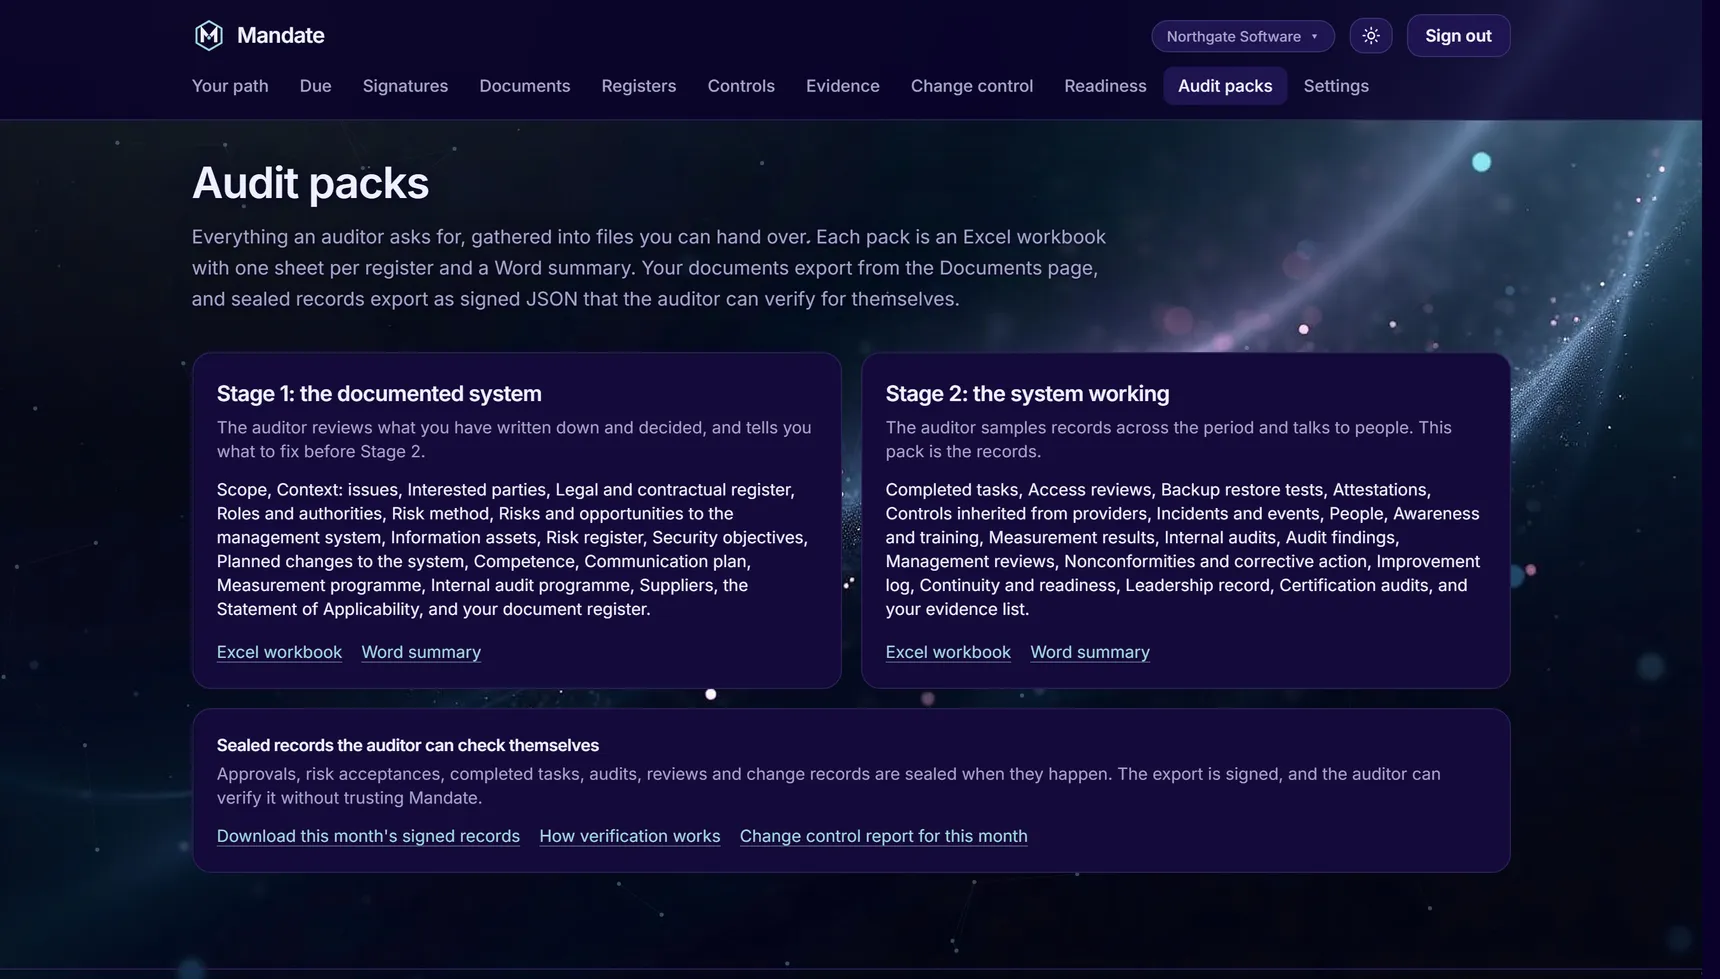Click the Stage 2: the system working heading
The height and width of the screenshot is (979, 1720).
tap(1027, 394)
